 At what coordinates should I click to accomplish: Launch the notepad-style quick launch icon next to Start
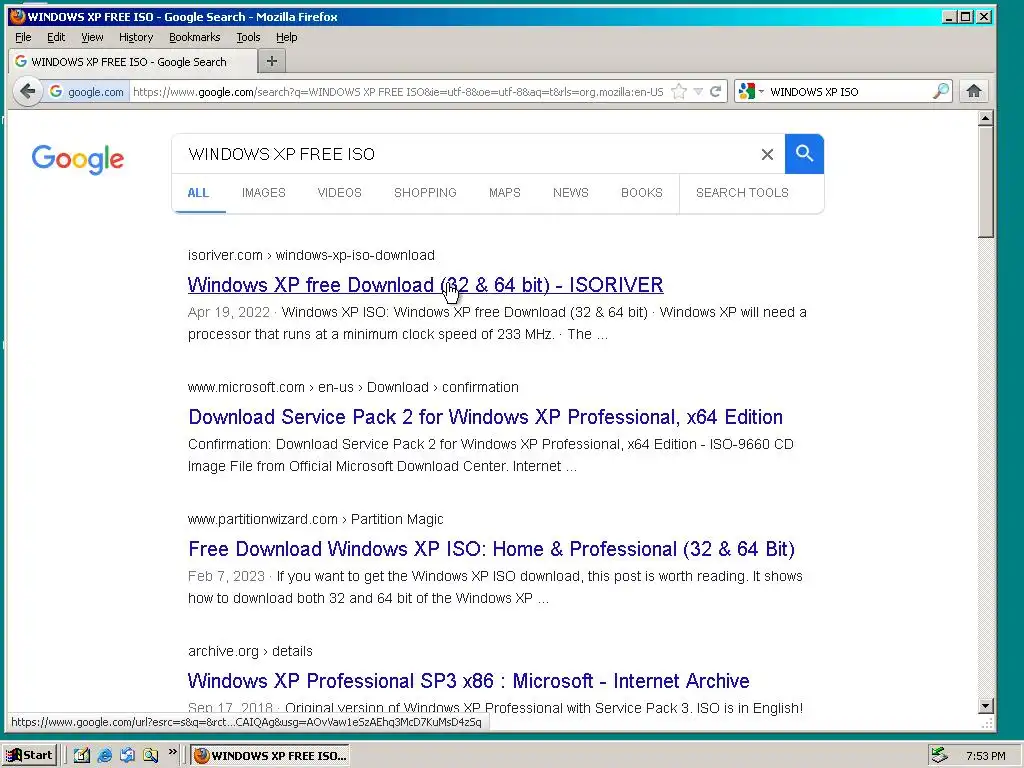click(82, 756)
